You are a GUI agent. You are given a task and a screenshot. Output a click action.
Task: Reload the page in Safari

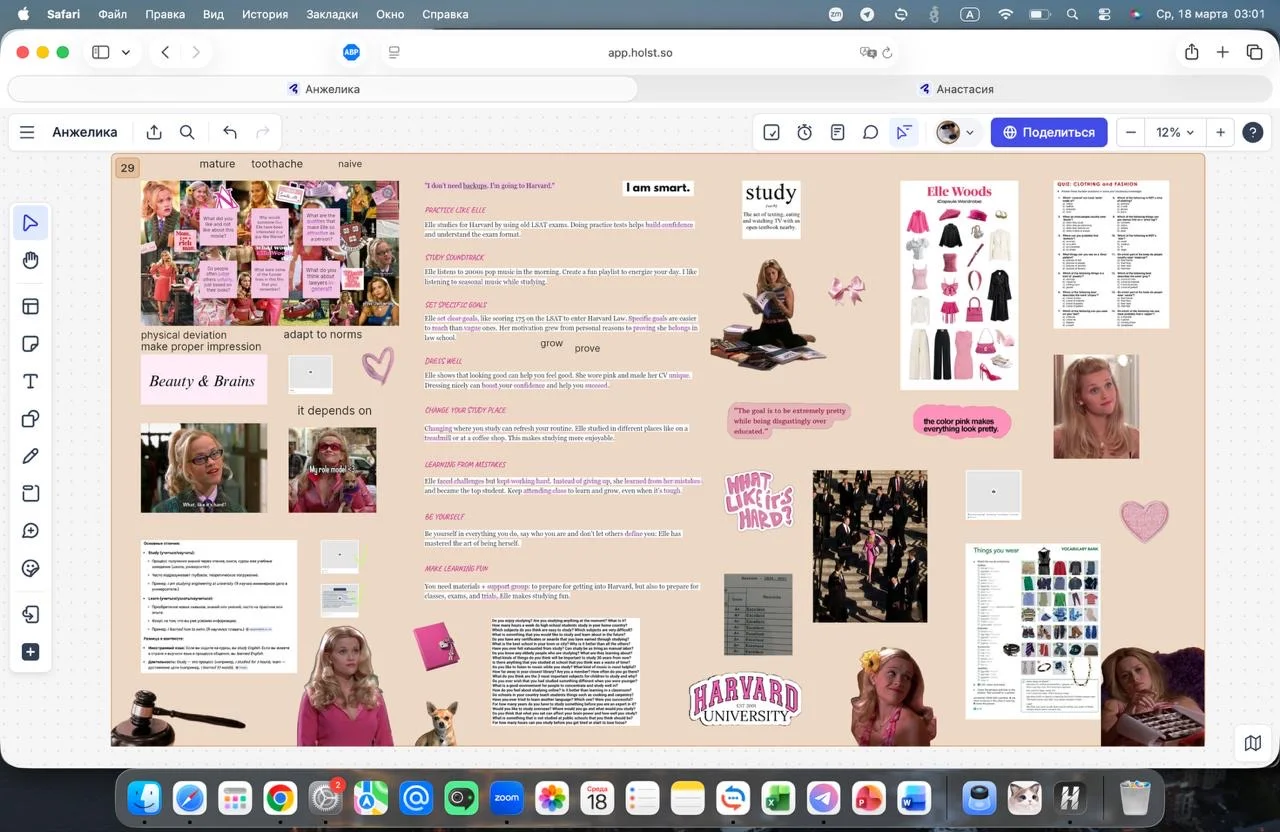pyautogui.click(x=887, y=52)
